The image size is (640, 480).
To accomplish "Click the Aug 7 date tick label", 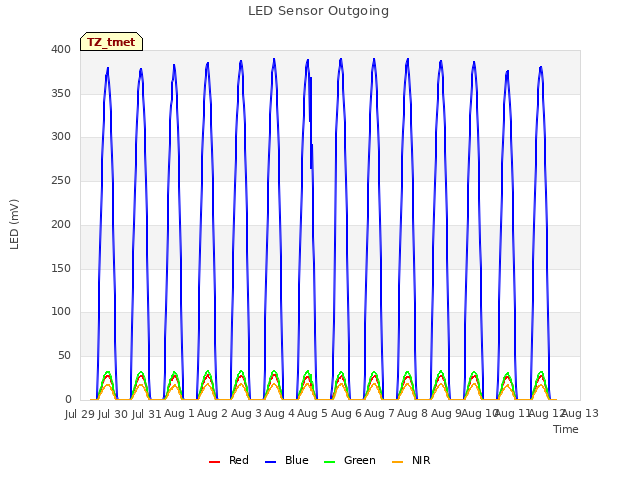I will pyautogui.click(x=379, y=413).
